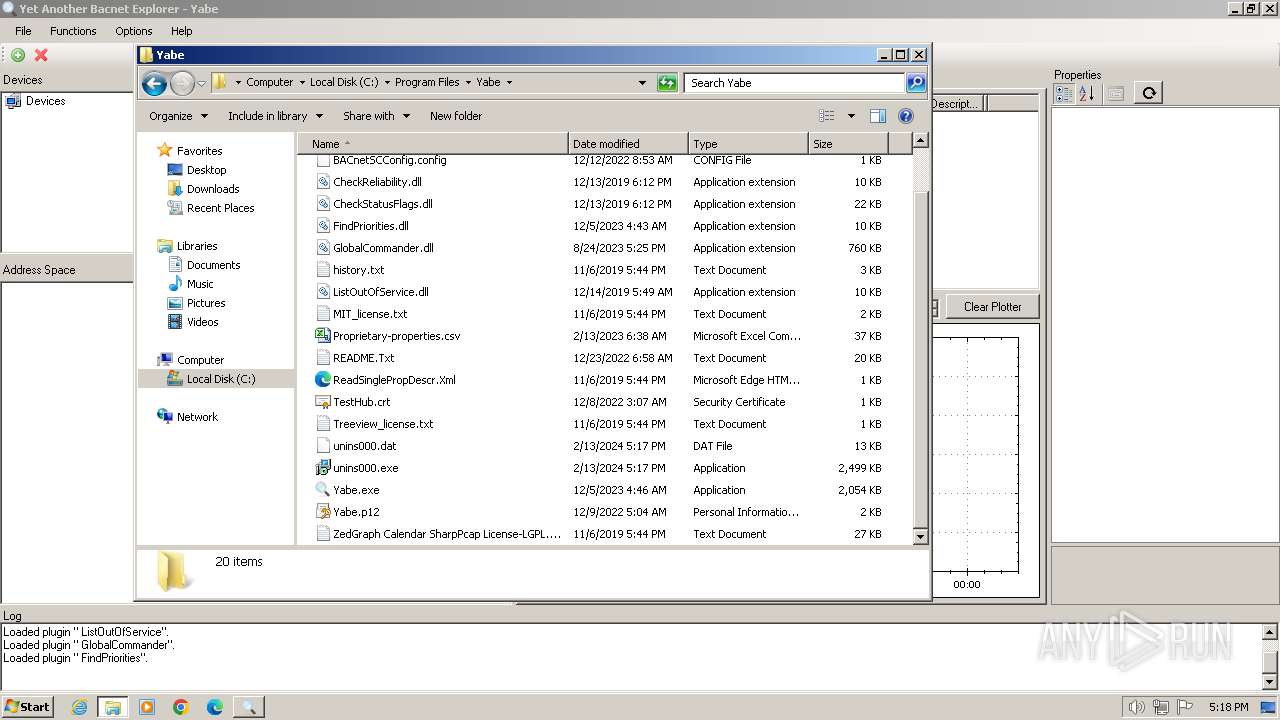Image resolution: width=1280 pixels, height=720 pixels.
Task: Select the TestHub.crt certificate file
Action: [x=361, y=402]
